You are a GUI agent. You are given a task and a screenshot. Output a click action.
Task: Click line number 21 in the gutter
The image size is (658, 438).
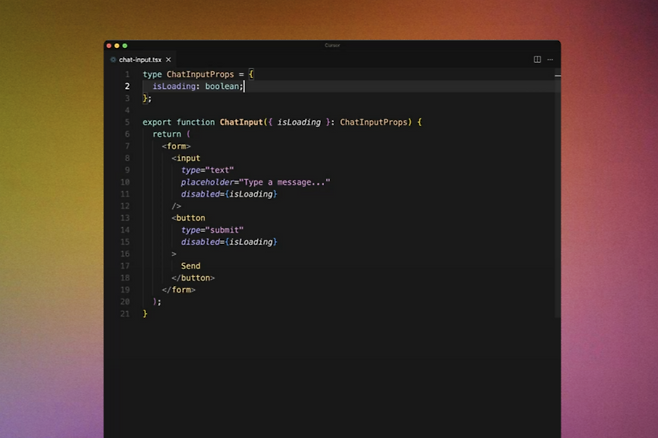pos(125,313)
